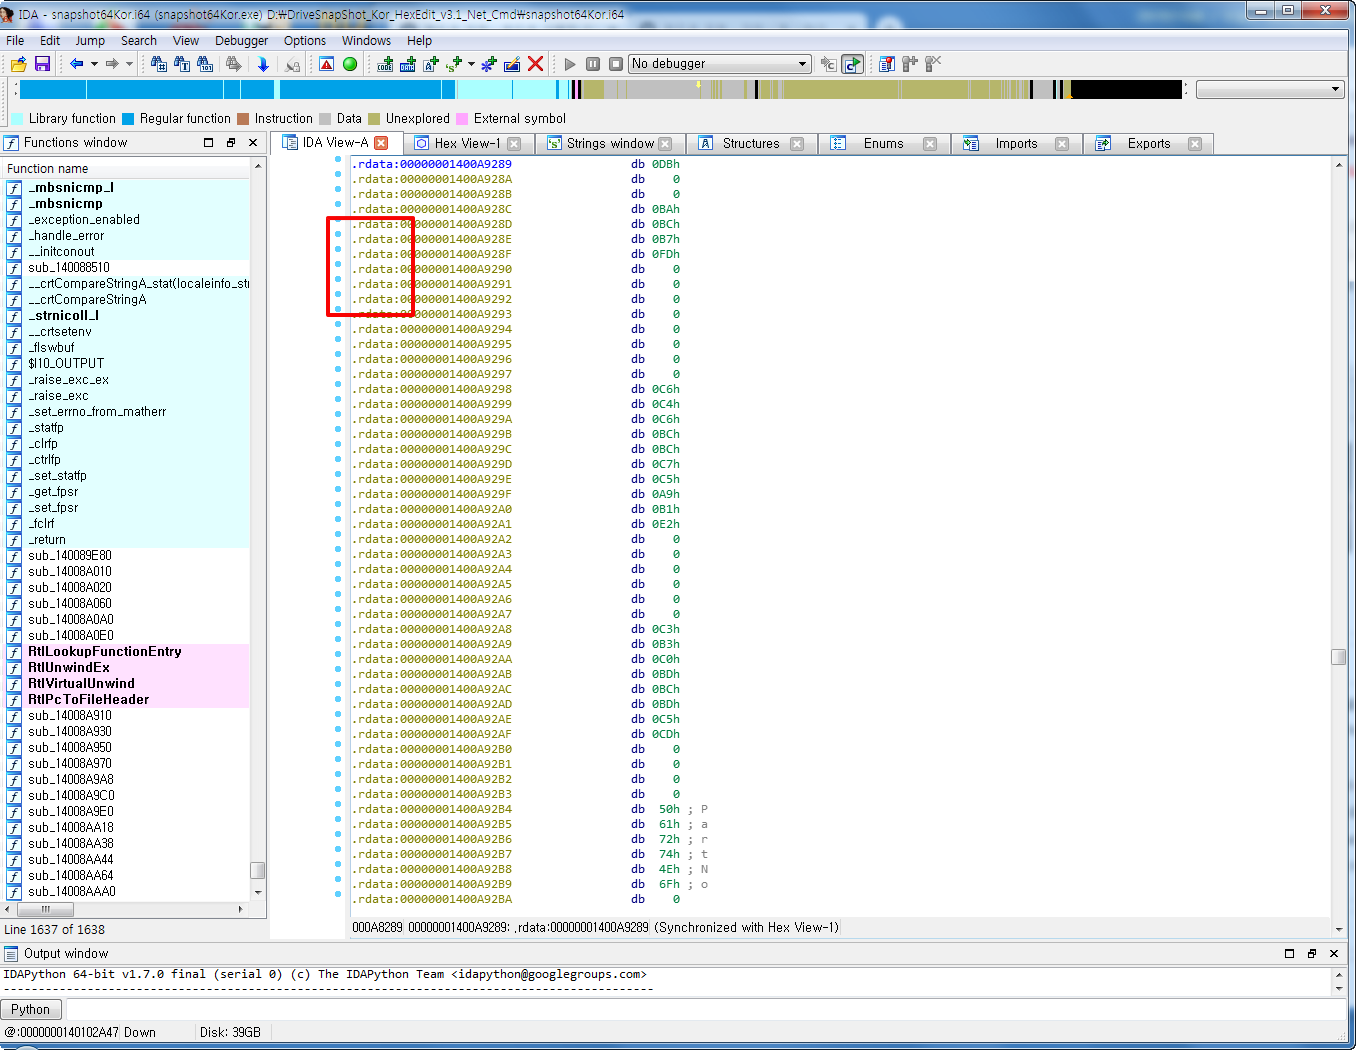Open the Debugger menu
The image size is (1356, 1050).
pyautogui.click(x=241, y=41)
